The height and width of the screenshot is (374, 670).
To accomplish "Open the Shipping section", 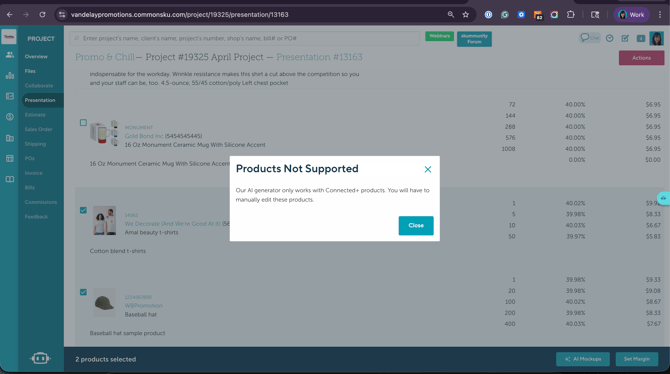I will tap(35, 144).
